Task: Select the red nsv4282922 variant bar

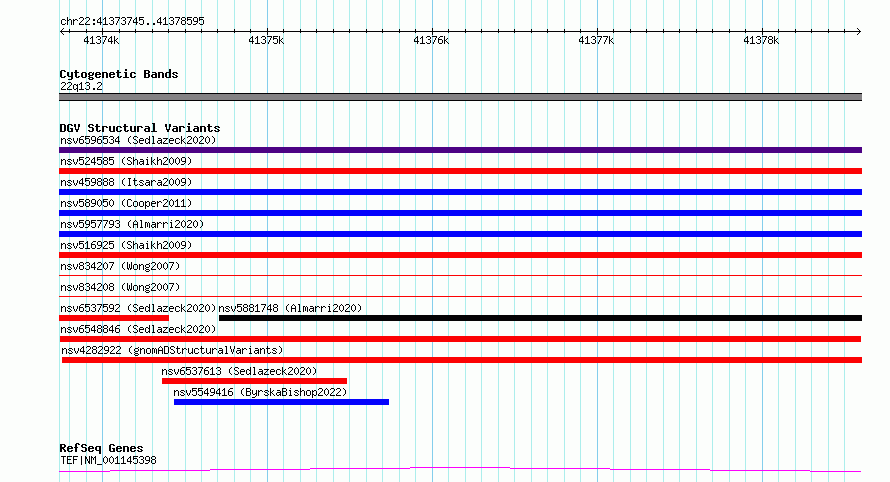Action: click(462, 360)
